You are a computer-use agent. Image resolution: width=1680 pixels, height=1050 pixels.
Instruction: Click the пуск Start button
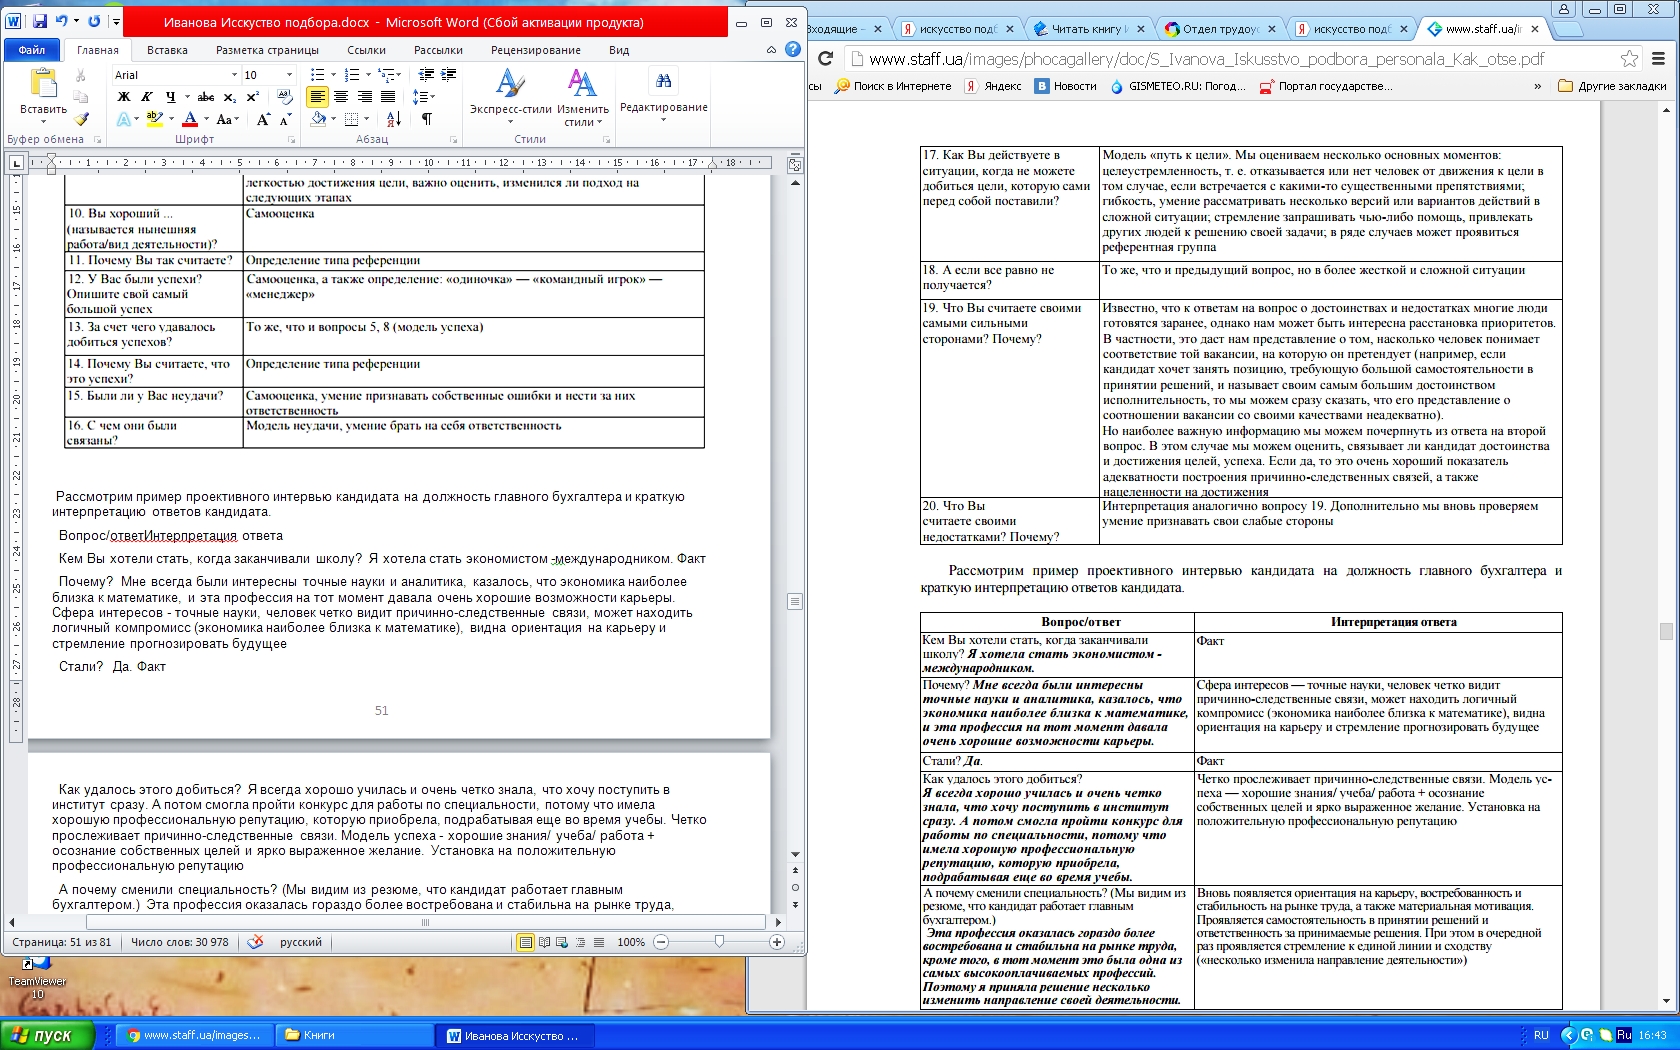tap(47, 1035)
